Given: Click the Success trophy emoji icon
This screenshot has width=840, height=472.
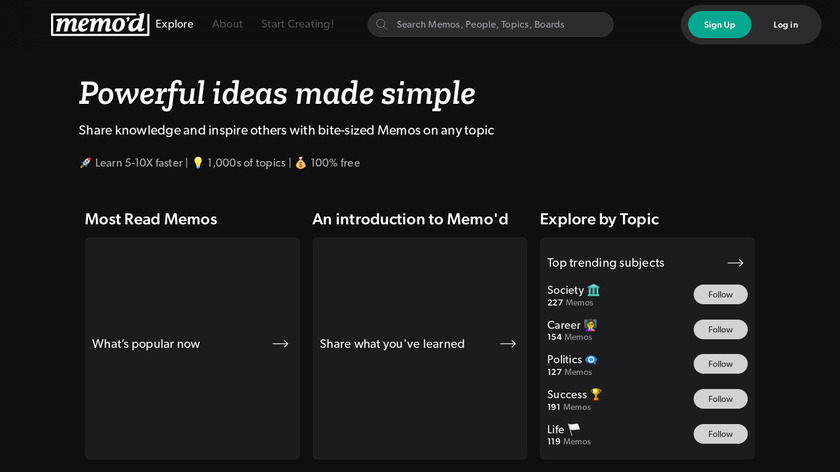Looking at the screenshot, I should (x=596, y=395).
